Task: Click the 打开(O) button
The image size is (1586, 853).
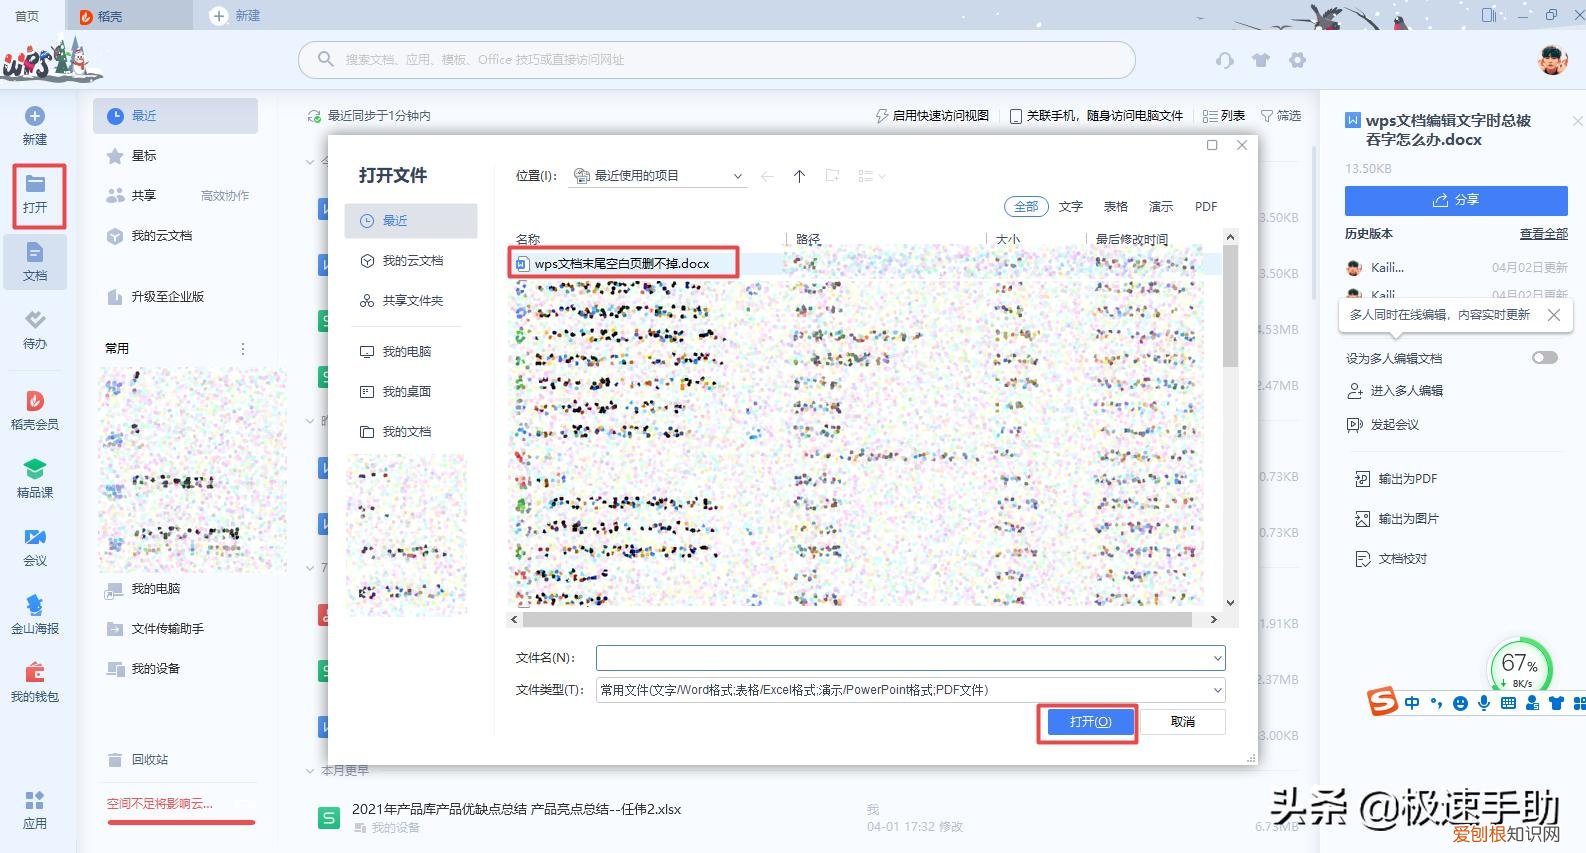Action: coord(1090,722)
